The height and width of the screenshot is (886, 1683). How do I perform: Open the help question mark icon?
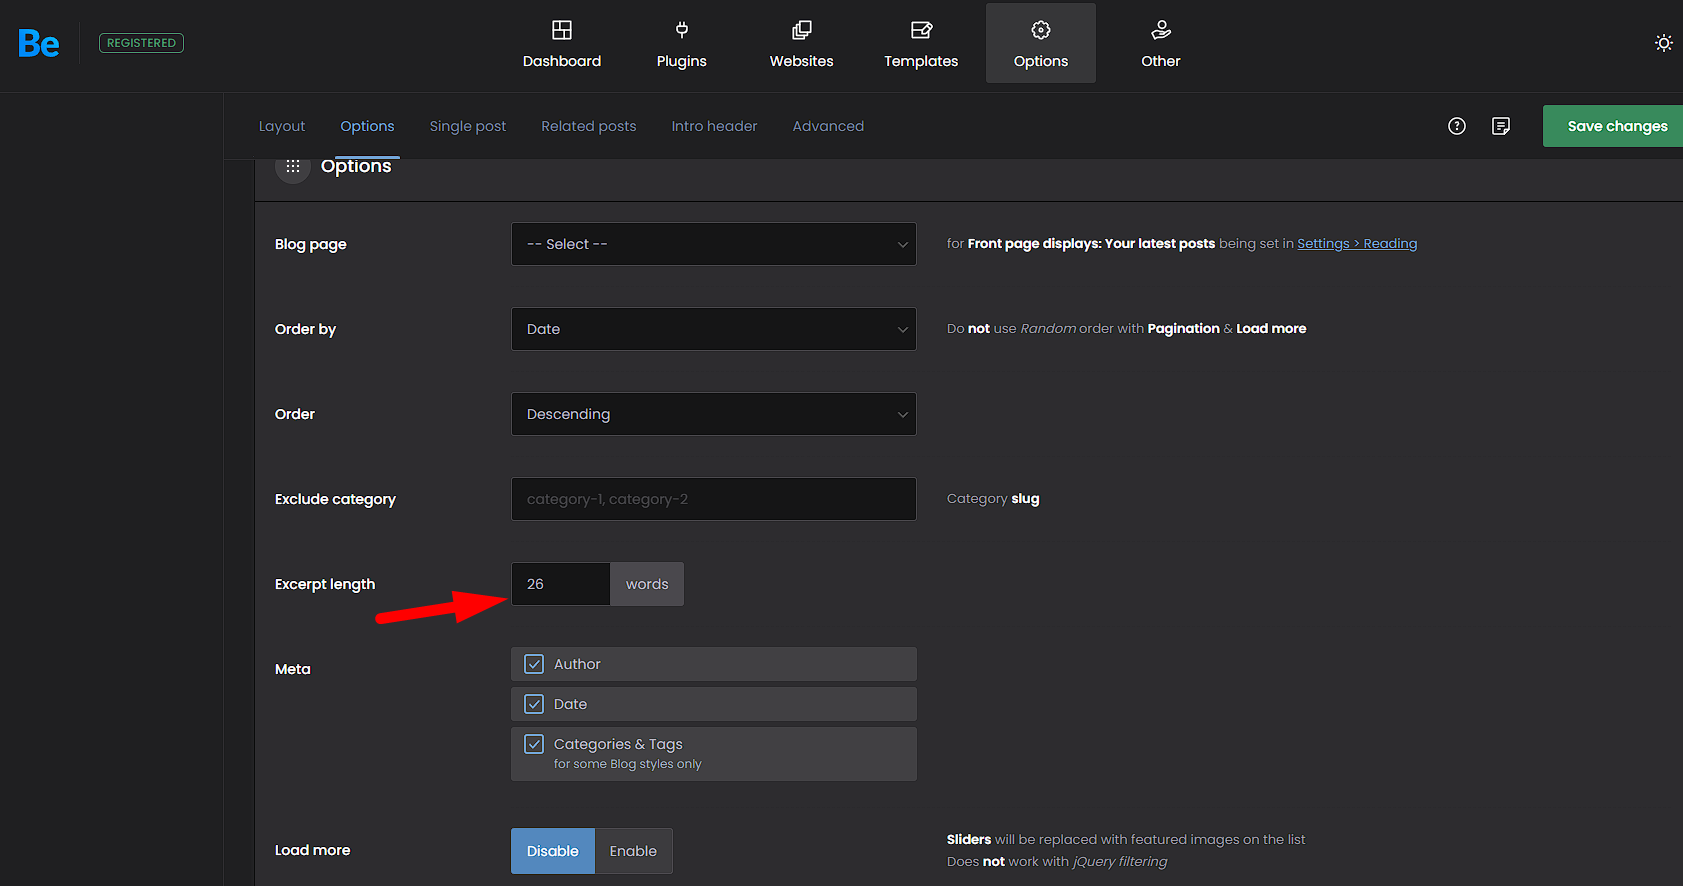coord(1457,126)
